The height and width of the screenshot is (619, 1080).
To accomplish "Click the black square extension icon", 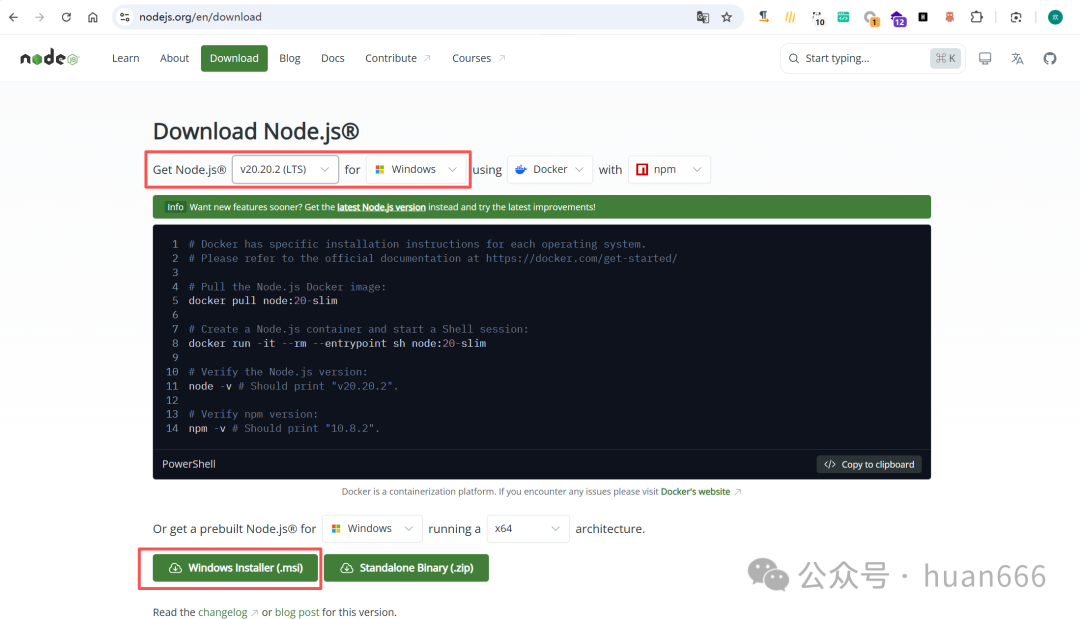I will point(923,17).
